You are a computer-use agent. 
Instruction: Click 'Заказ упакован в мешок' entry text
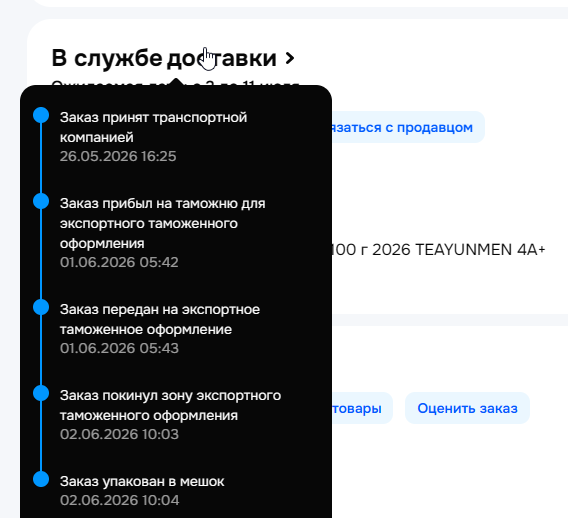point(142,481)
